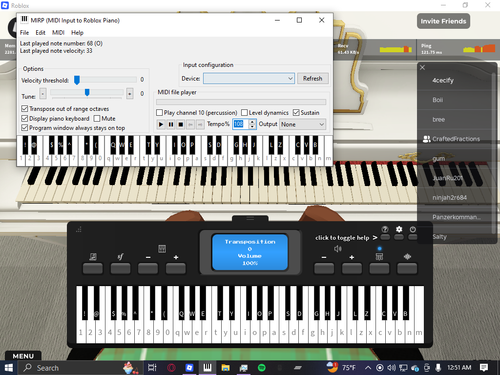
Task: Click the taskbar clock showing 12:51 AM
Action: coord(459,368)
